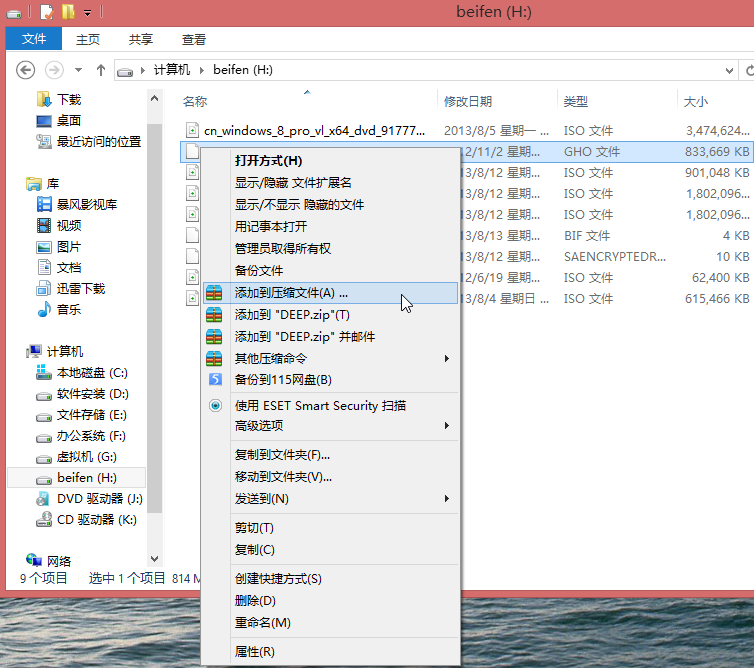Choose 重命名(M) from the context menu
This screenshot has width=754, height=668.
pos(330,622)
